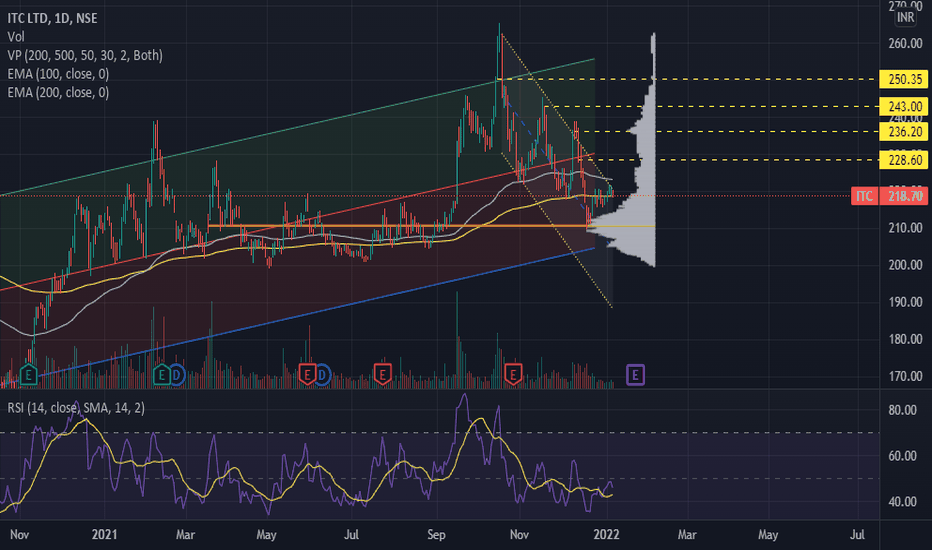This screenshot has width=932, height=550.
Task: Click the Nov label preceding 2021 on time axis
Action: click(x=19, y=535)
